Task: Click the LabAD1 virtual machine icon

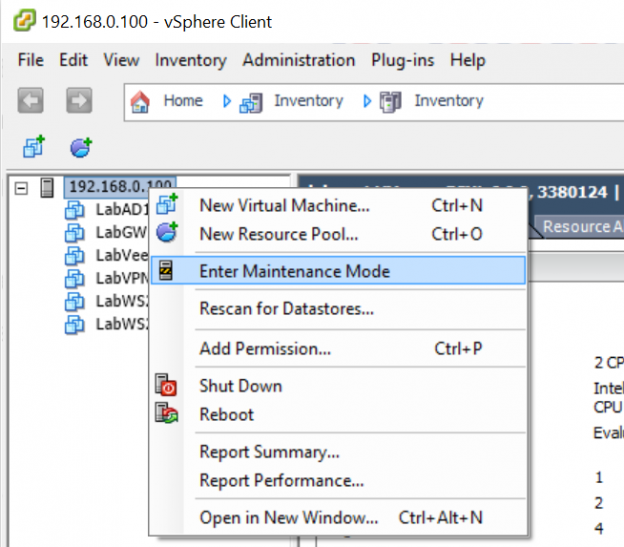Action: coord(74,210)
